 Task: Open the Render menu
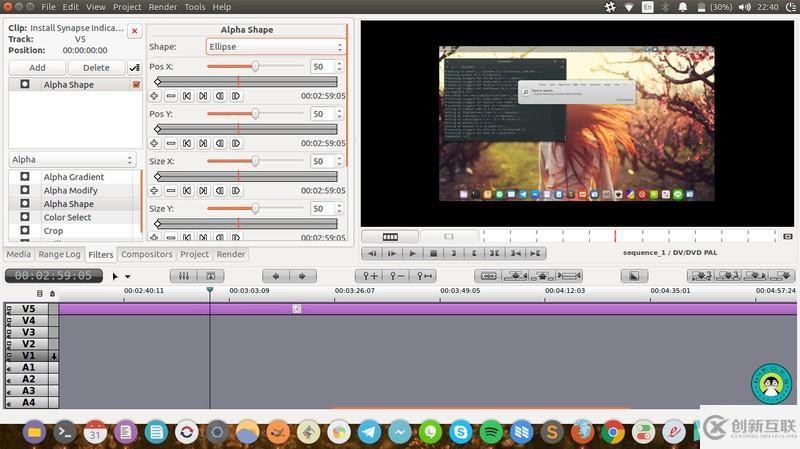click(x=163, y=7)
